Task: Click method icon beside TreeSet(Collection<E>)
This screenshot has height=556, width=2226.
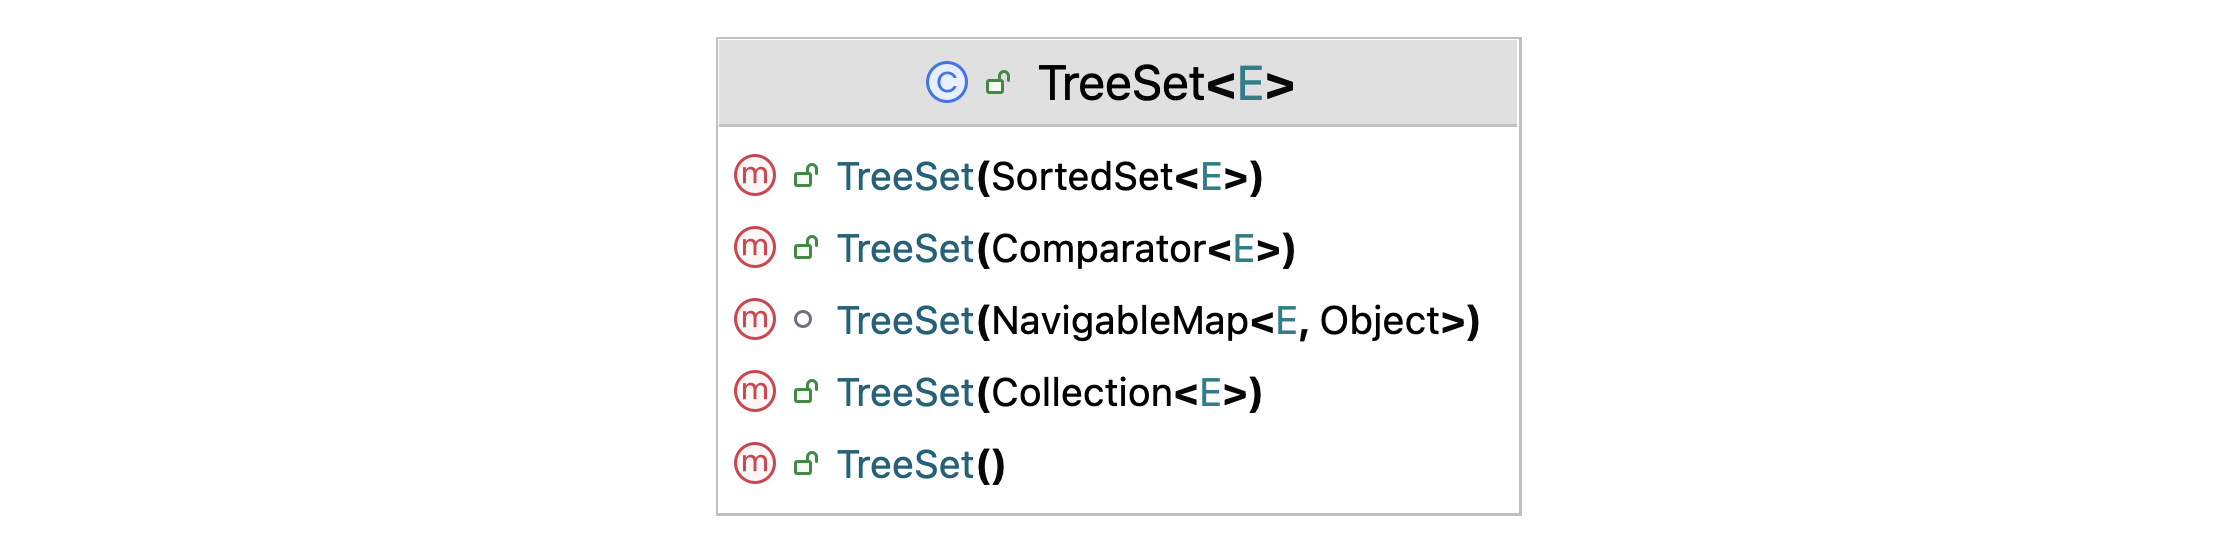Action: [755, 392]
